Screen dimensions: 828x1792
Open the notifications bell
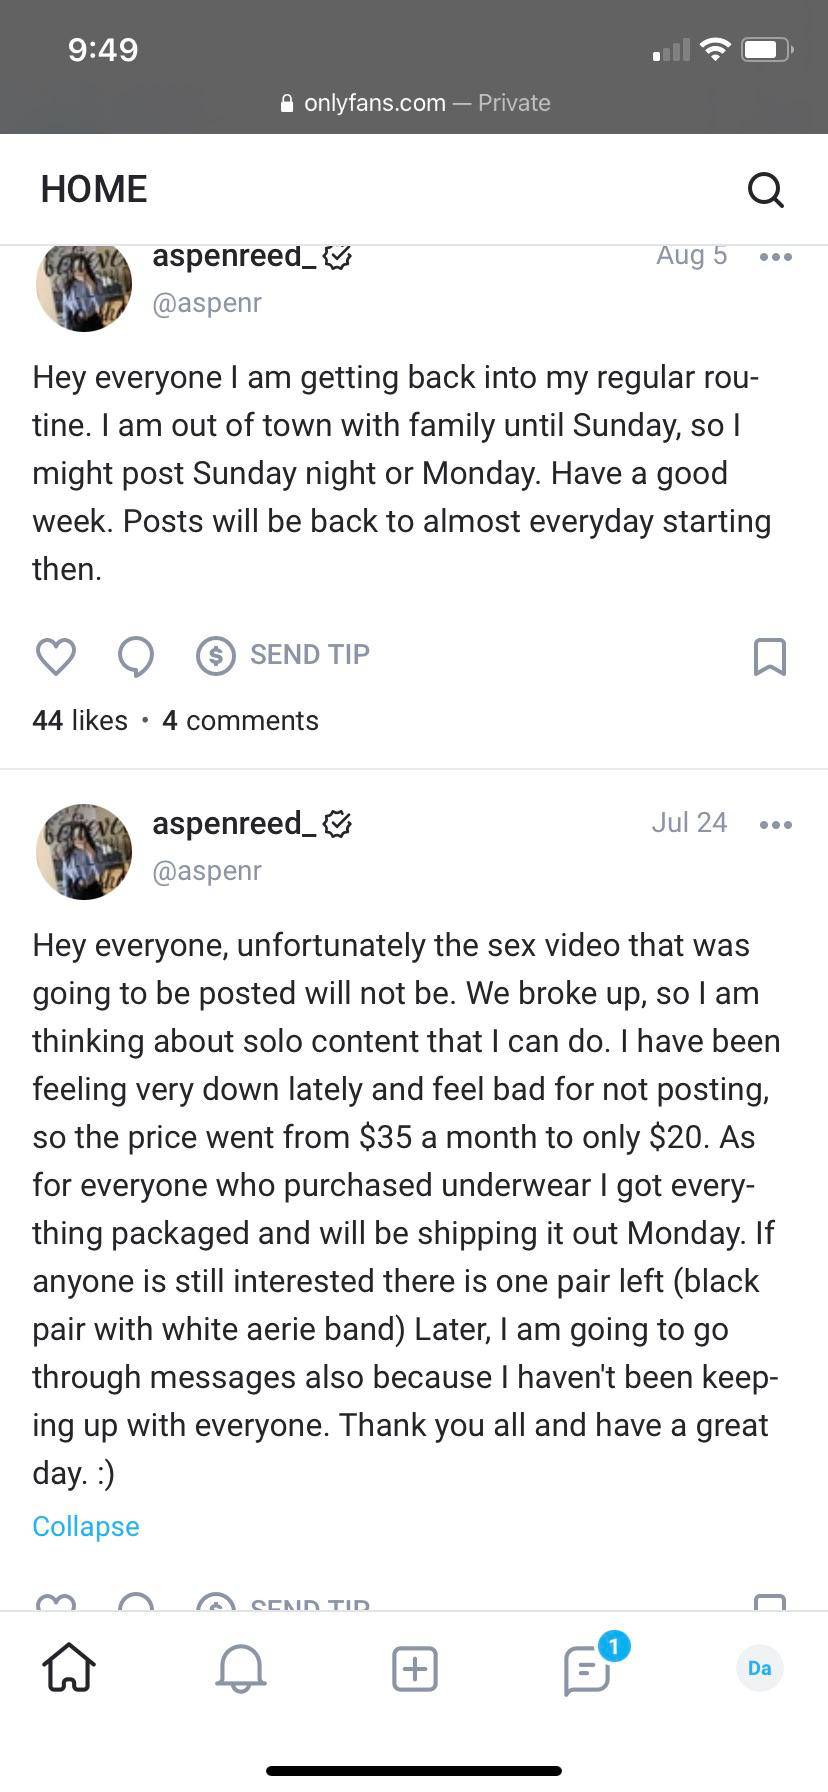click(241, 1668)
